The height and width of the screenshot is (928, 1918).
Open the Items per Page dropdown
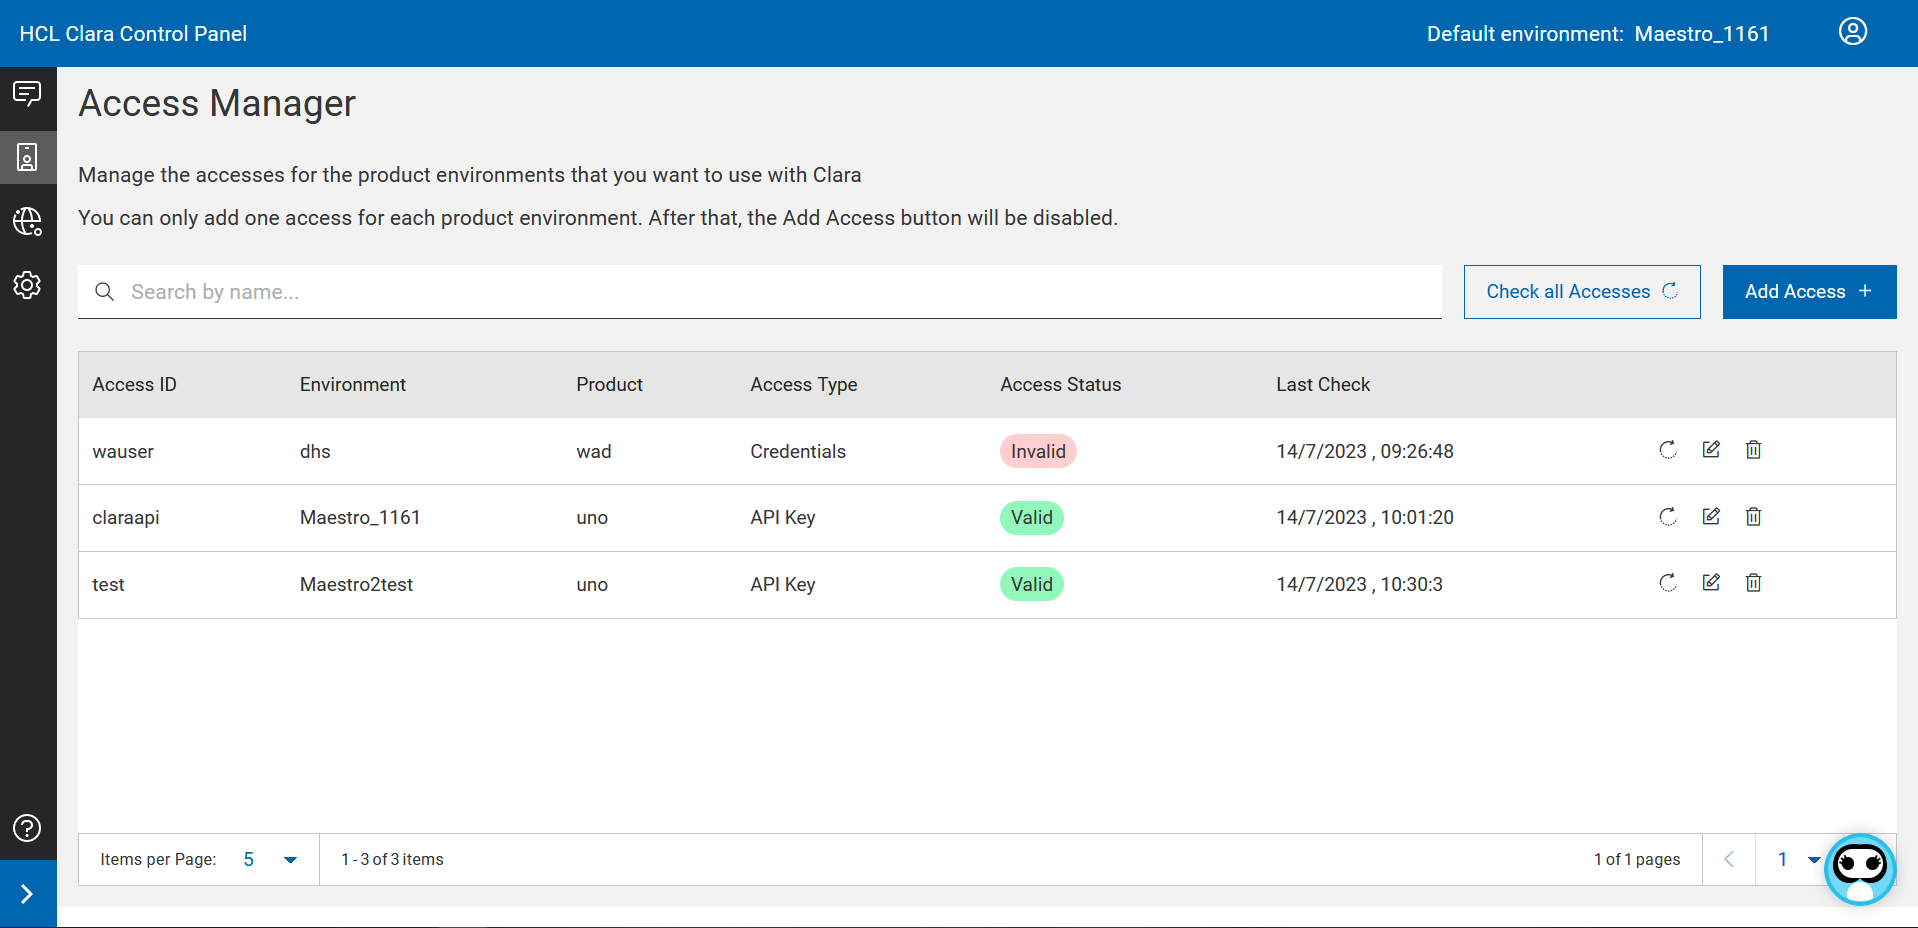click(270, 860)
